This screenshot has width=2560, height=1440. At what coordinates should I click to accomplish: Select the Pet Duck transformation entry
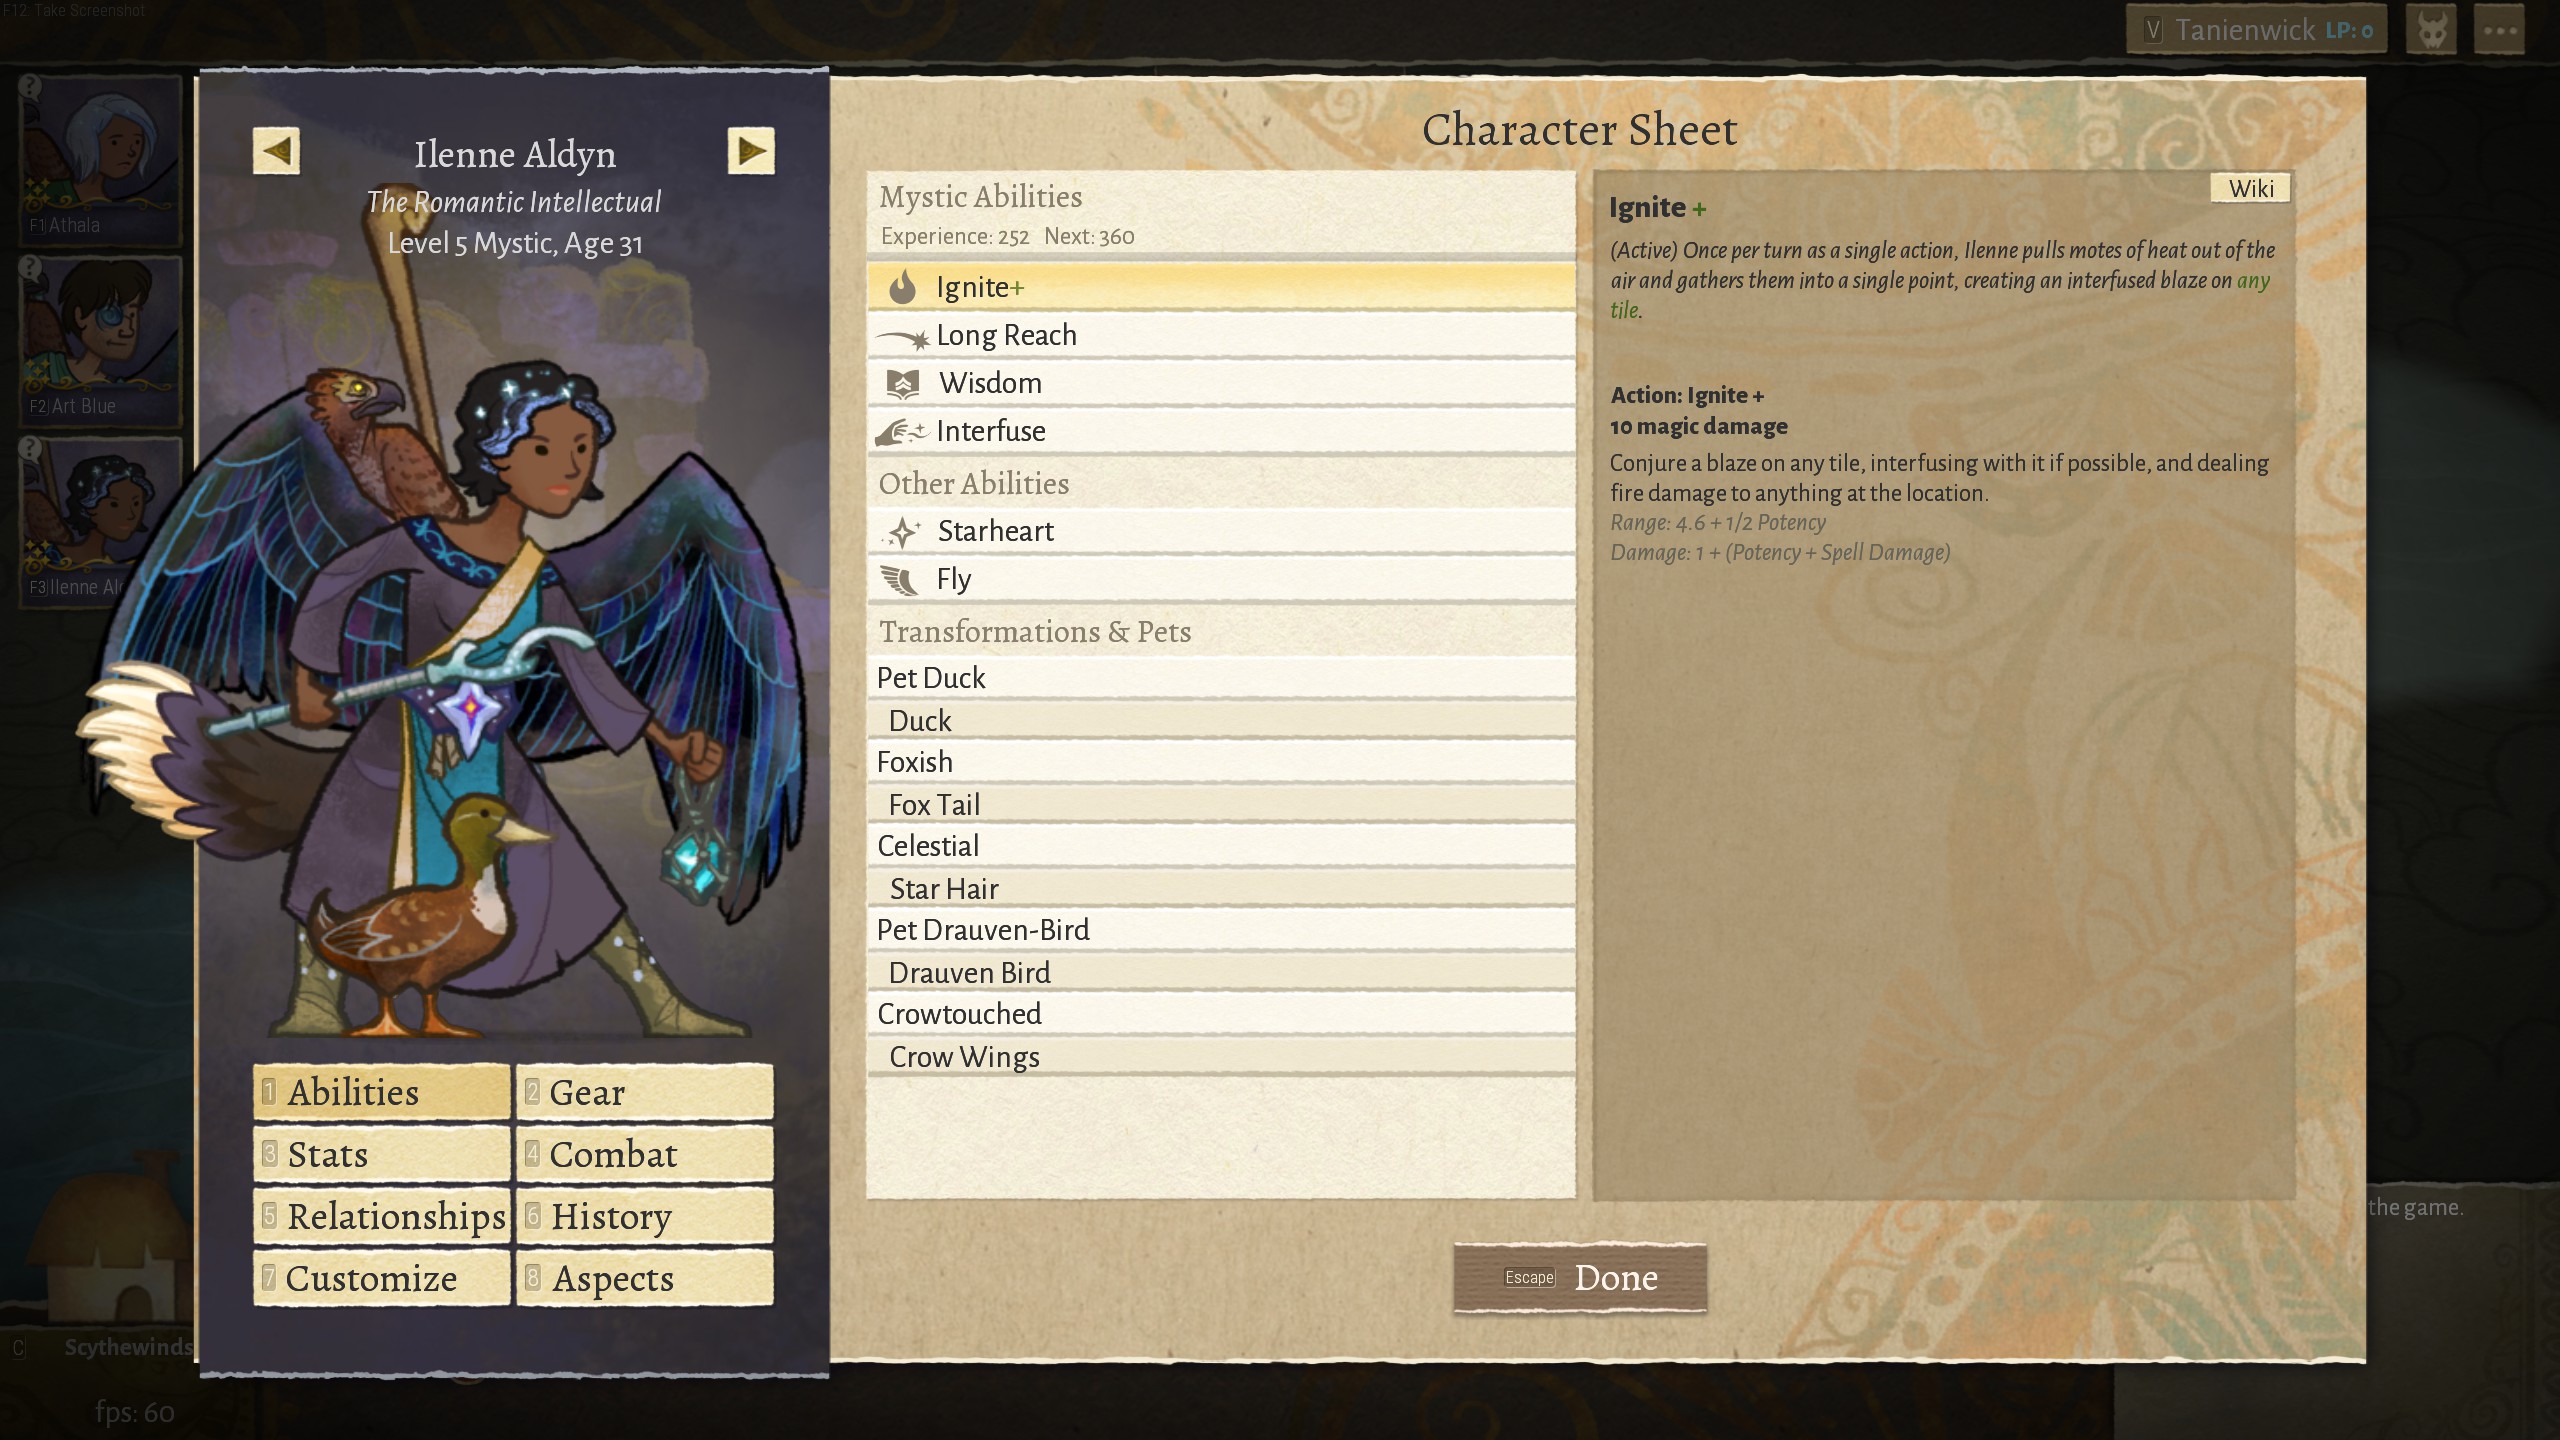pyautogui.click(x=1221, y=678)
